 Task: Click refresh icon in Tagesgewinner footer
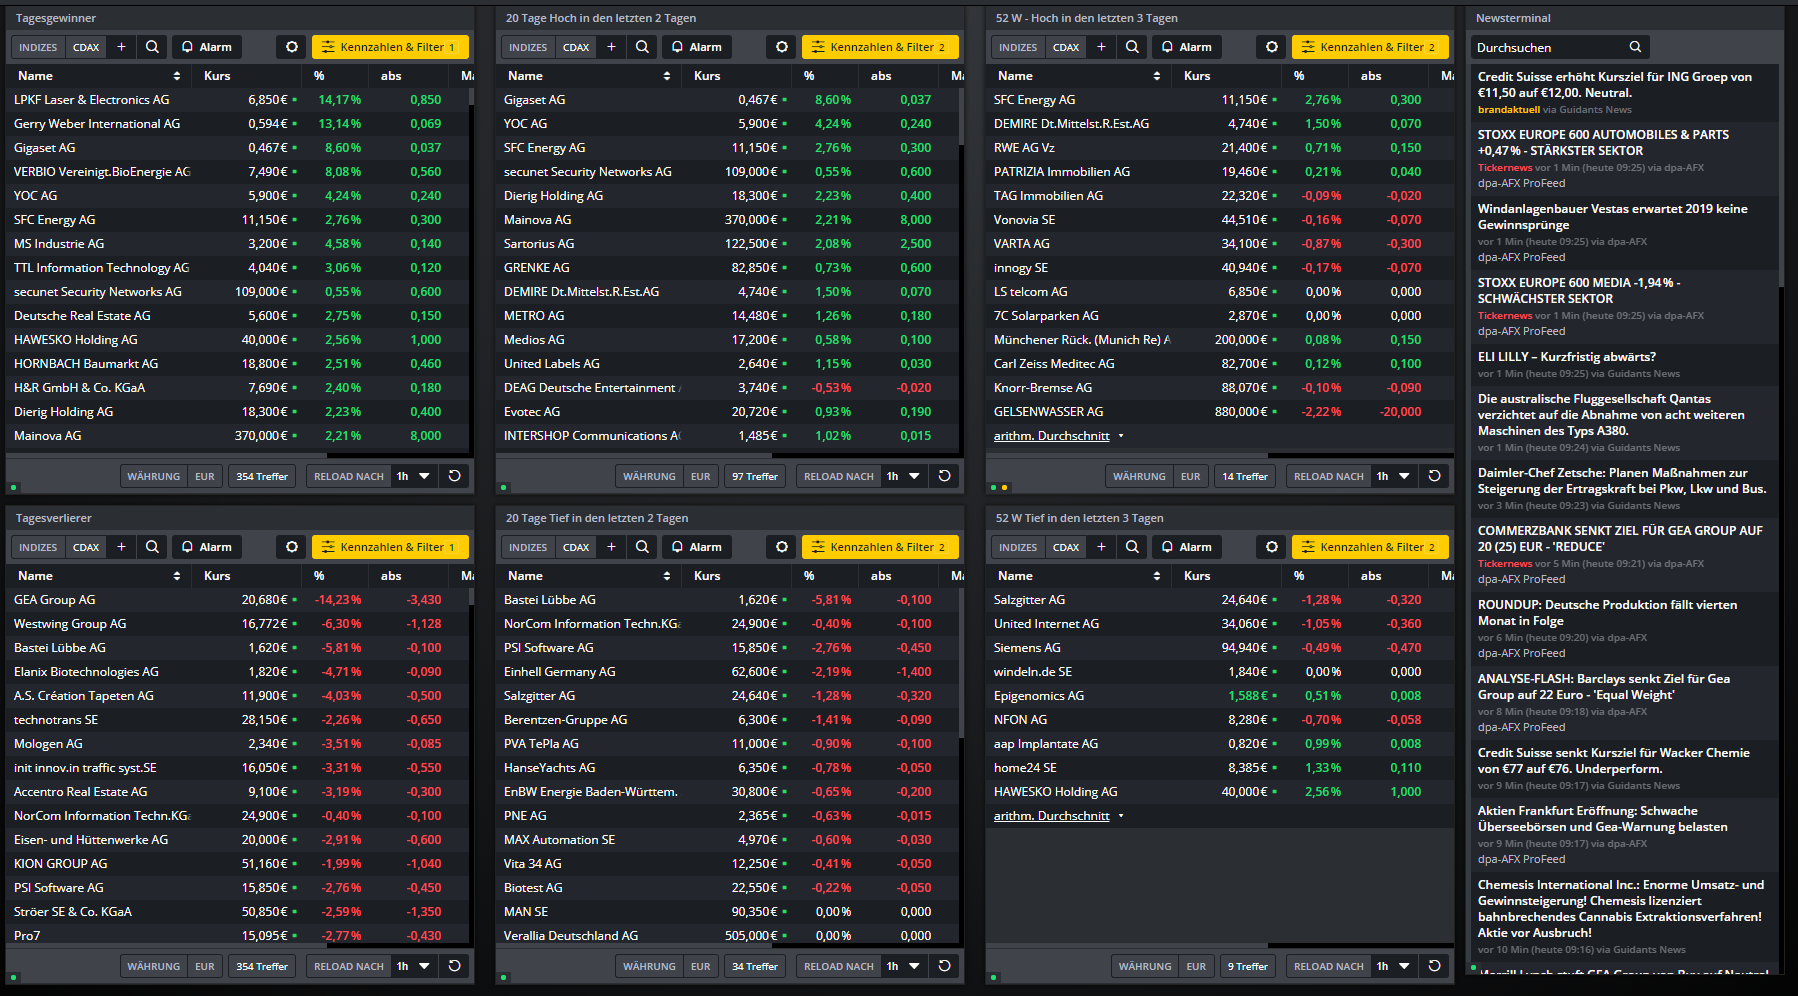pyautogui.click(x=454, y=476)
